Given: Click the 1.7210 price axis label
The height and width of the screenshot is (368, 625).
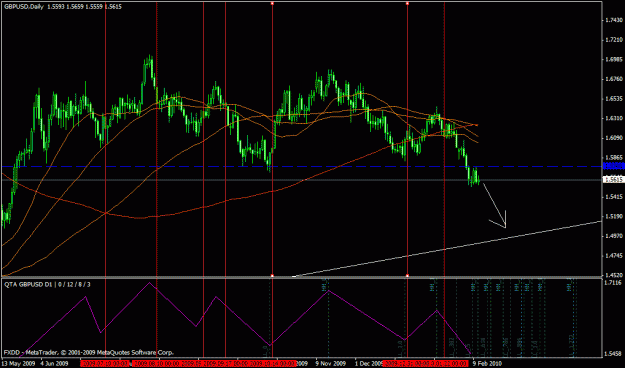Looking at the screenshot, I should [614, 39].
